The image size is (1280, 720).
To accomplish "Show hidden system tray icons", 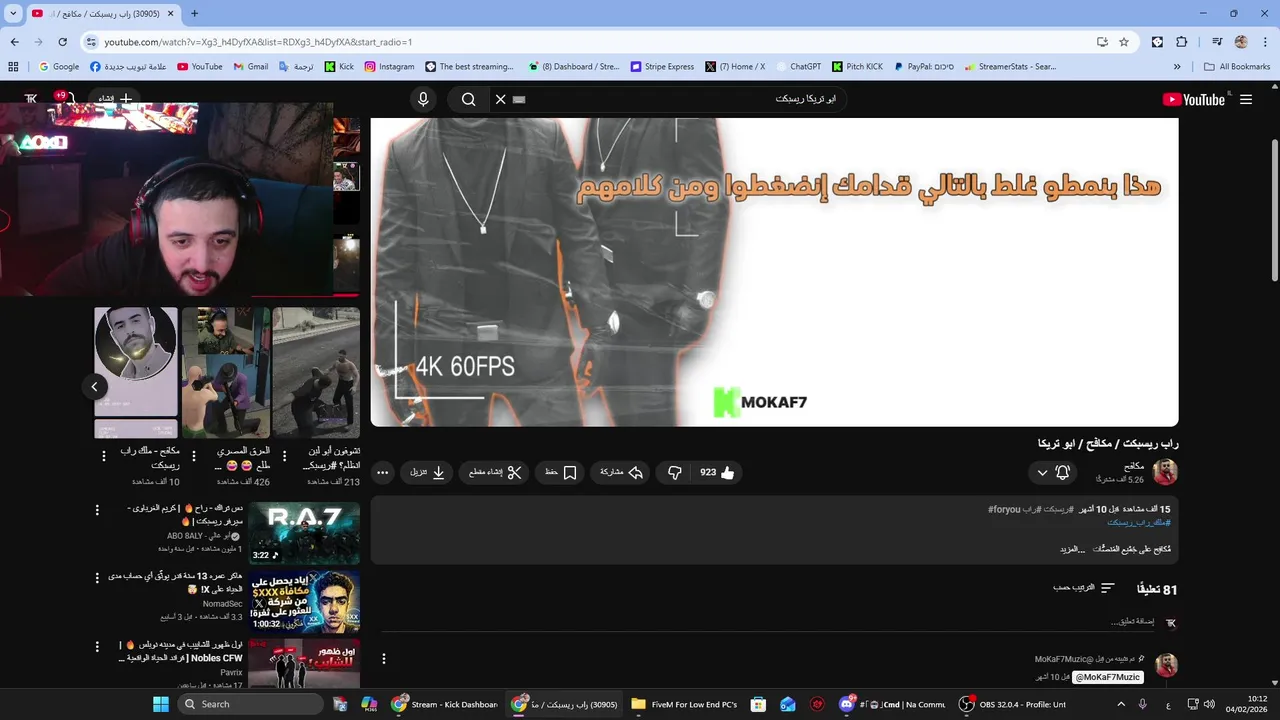I will point(1119,704).
